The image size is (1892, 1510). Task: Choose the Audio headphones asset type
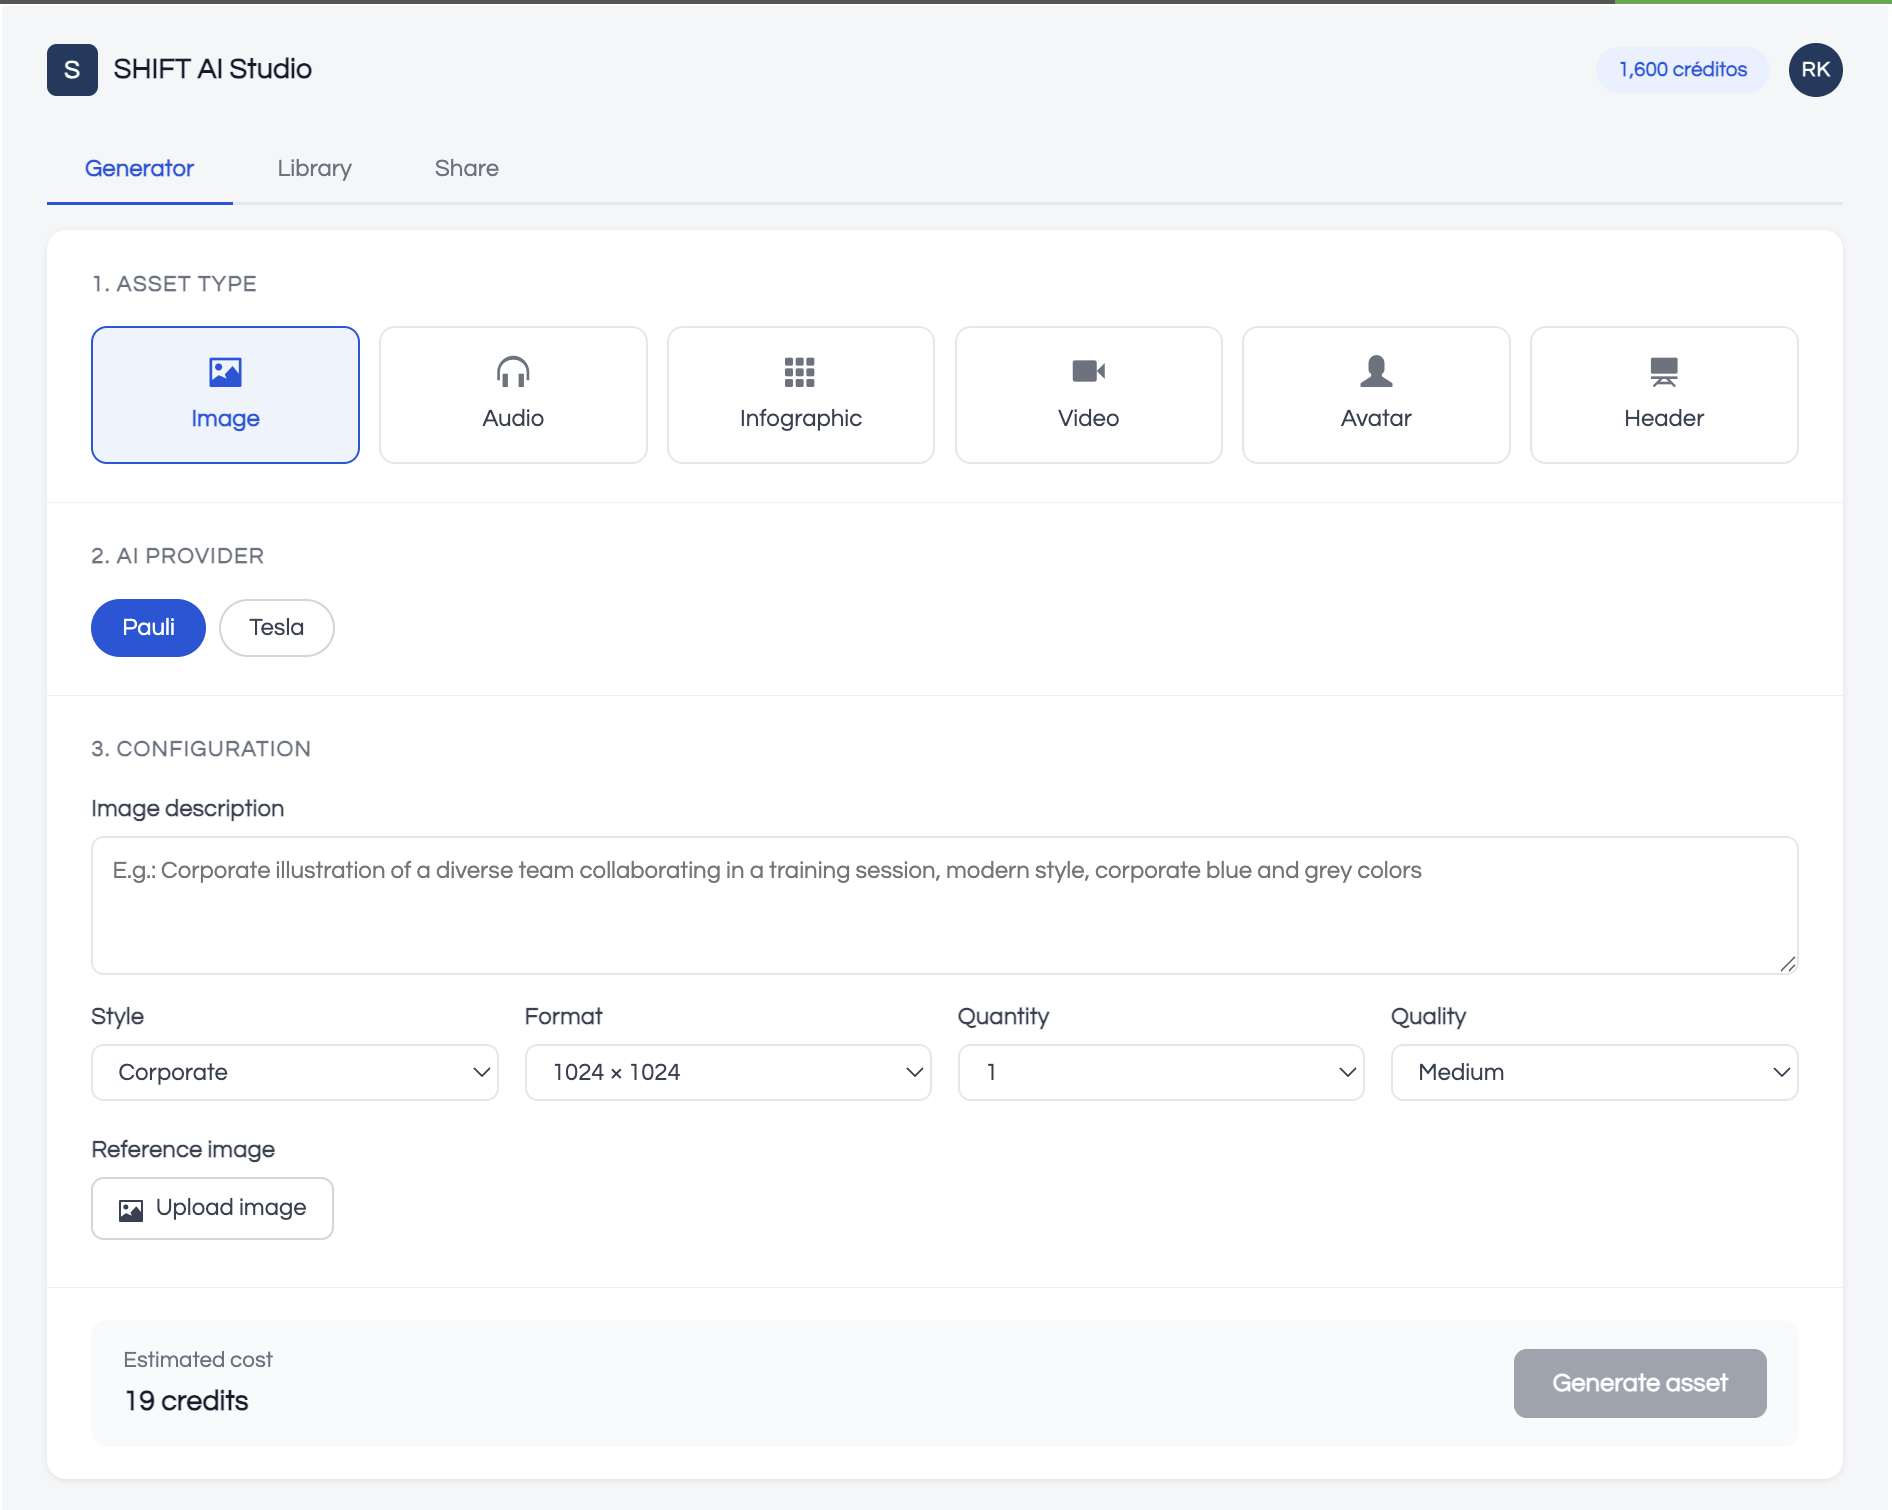513,395
